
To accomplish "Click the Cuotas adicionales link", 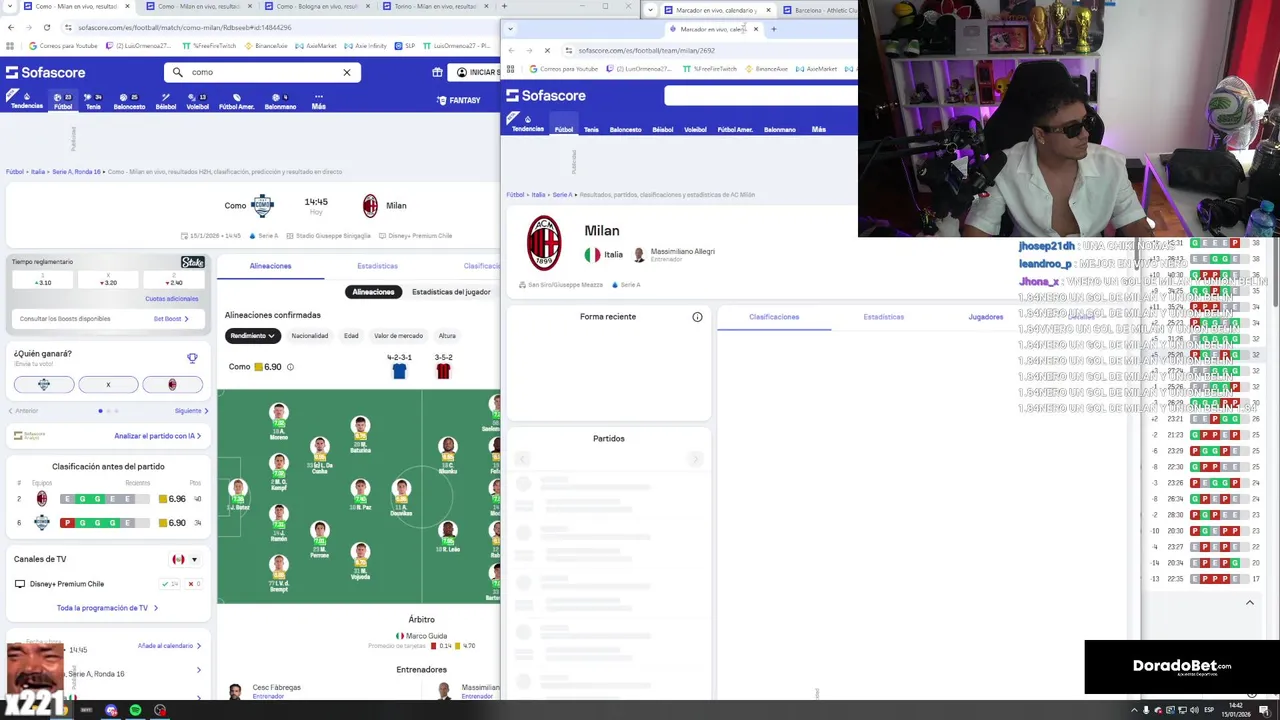I will click(171, 299).
